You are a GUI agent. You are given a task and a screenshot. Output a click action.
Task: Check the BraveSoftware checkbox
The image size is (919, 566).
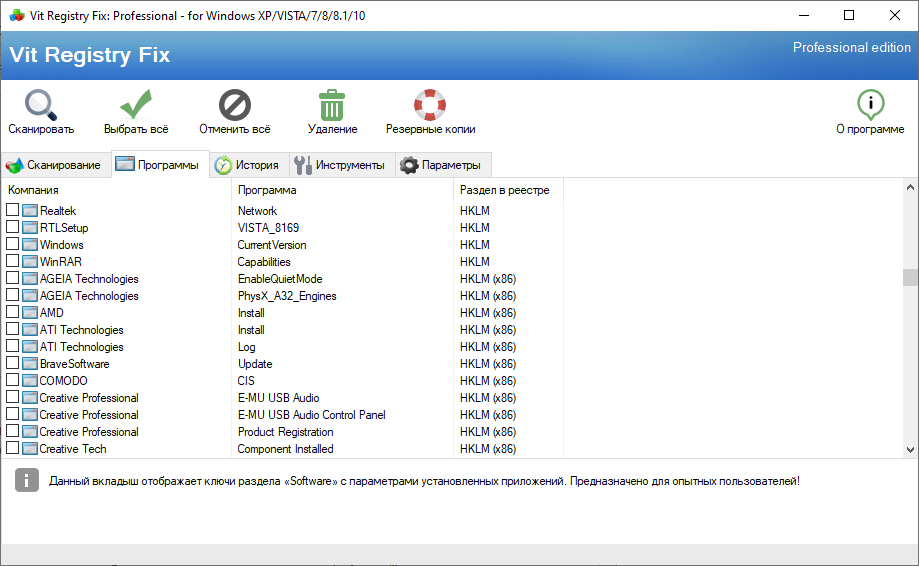[12, 362]
